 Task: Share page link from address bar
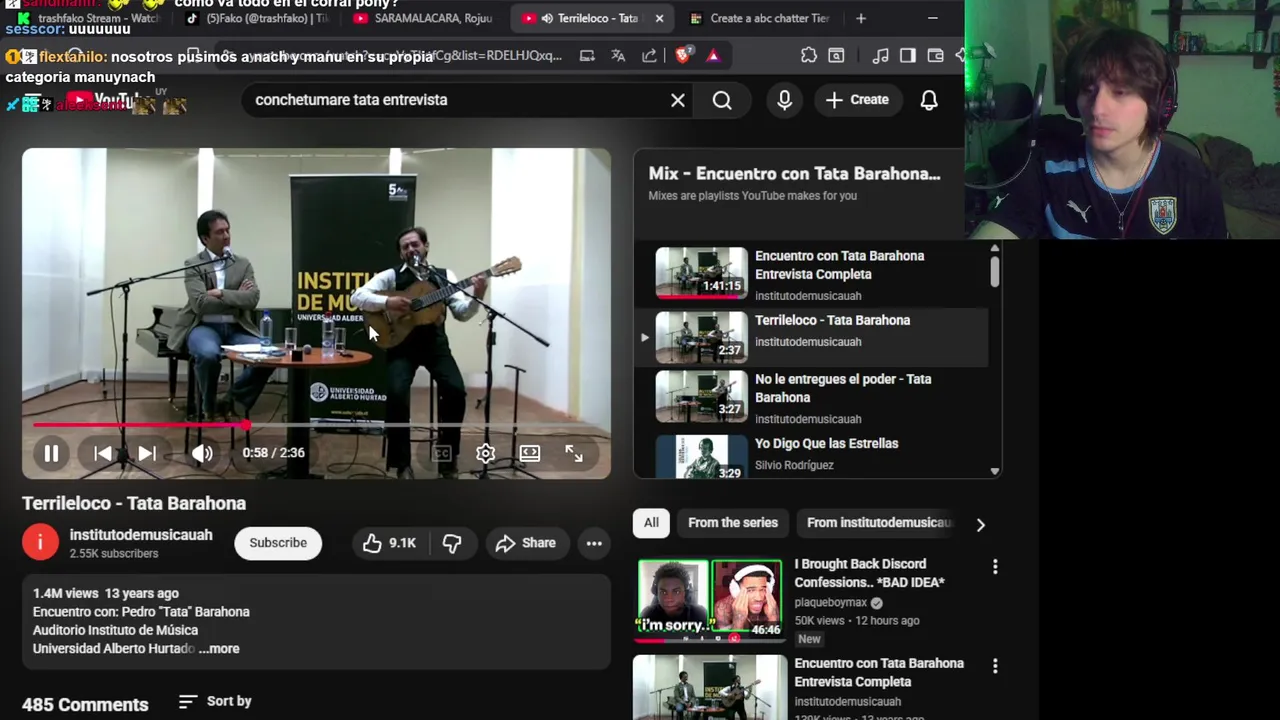click(649, 56)
